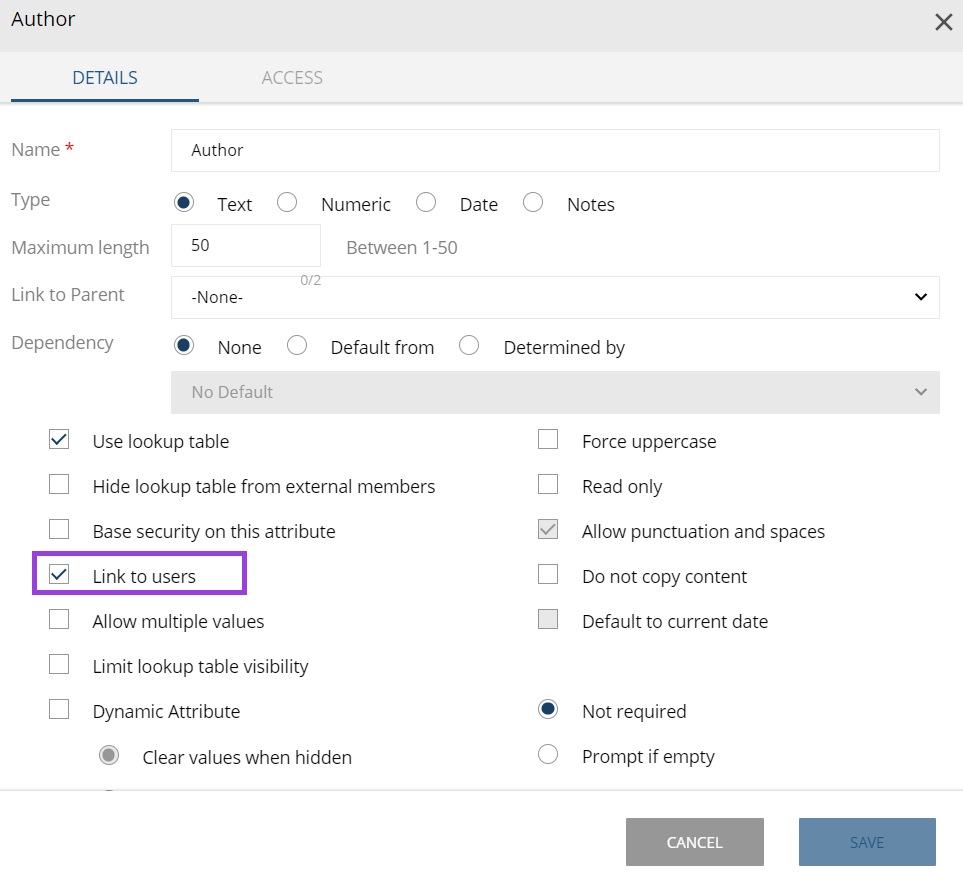Choose Determined by for Dependency
This screenshot has width=963, height=879.
[x=469, y=345]
